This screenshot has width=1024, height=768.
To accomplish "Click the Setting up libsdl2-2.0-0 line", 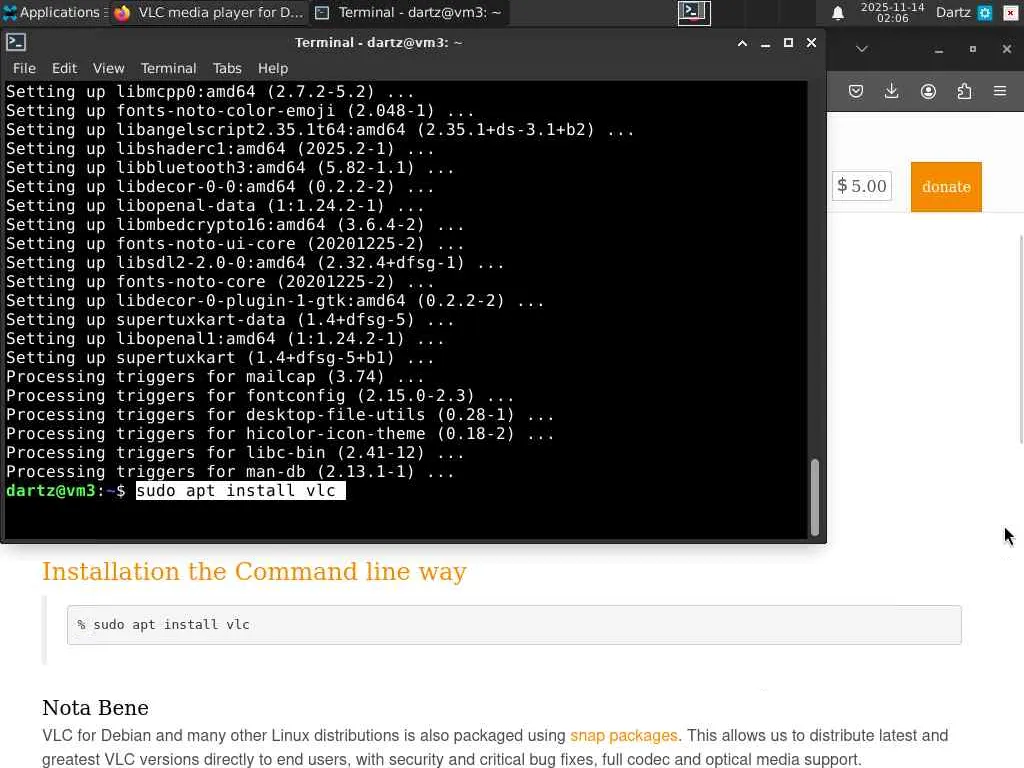I will tap(255, 263).
